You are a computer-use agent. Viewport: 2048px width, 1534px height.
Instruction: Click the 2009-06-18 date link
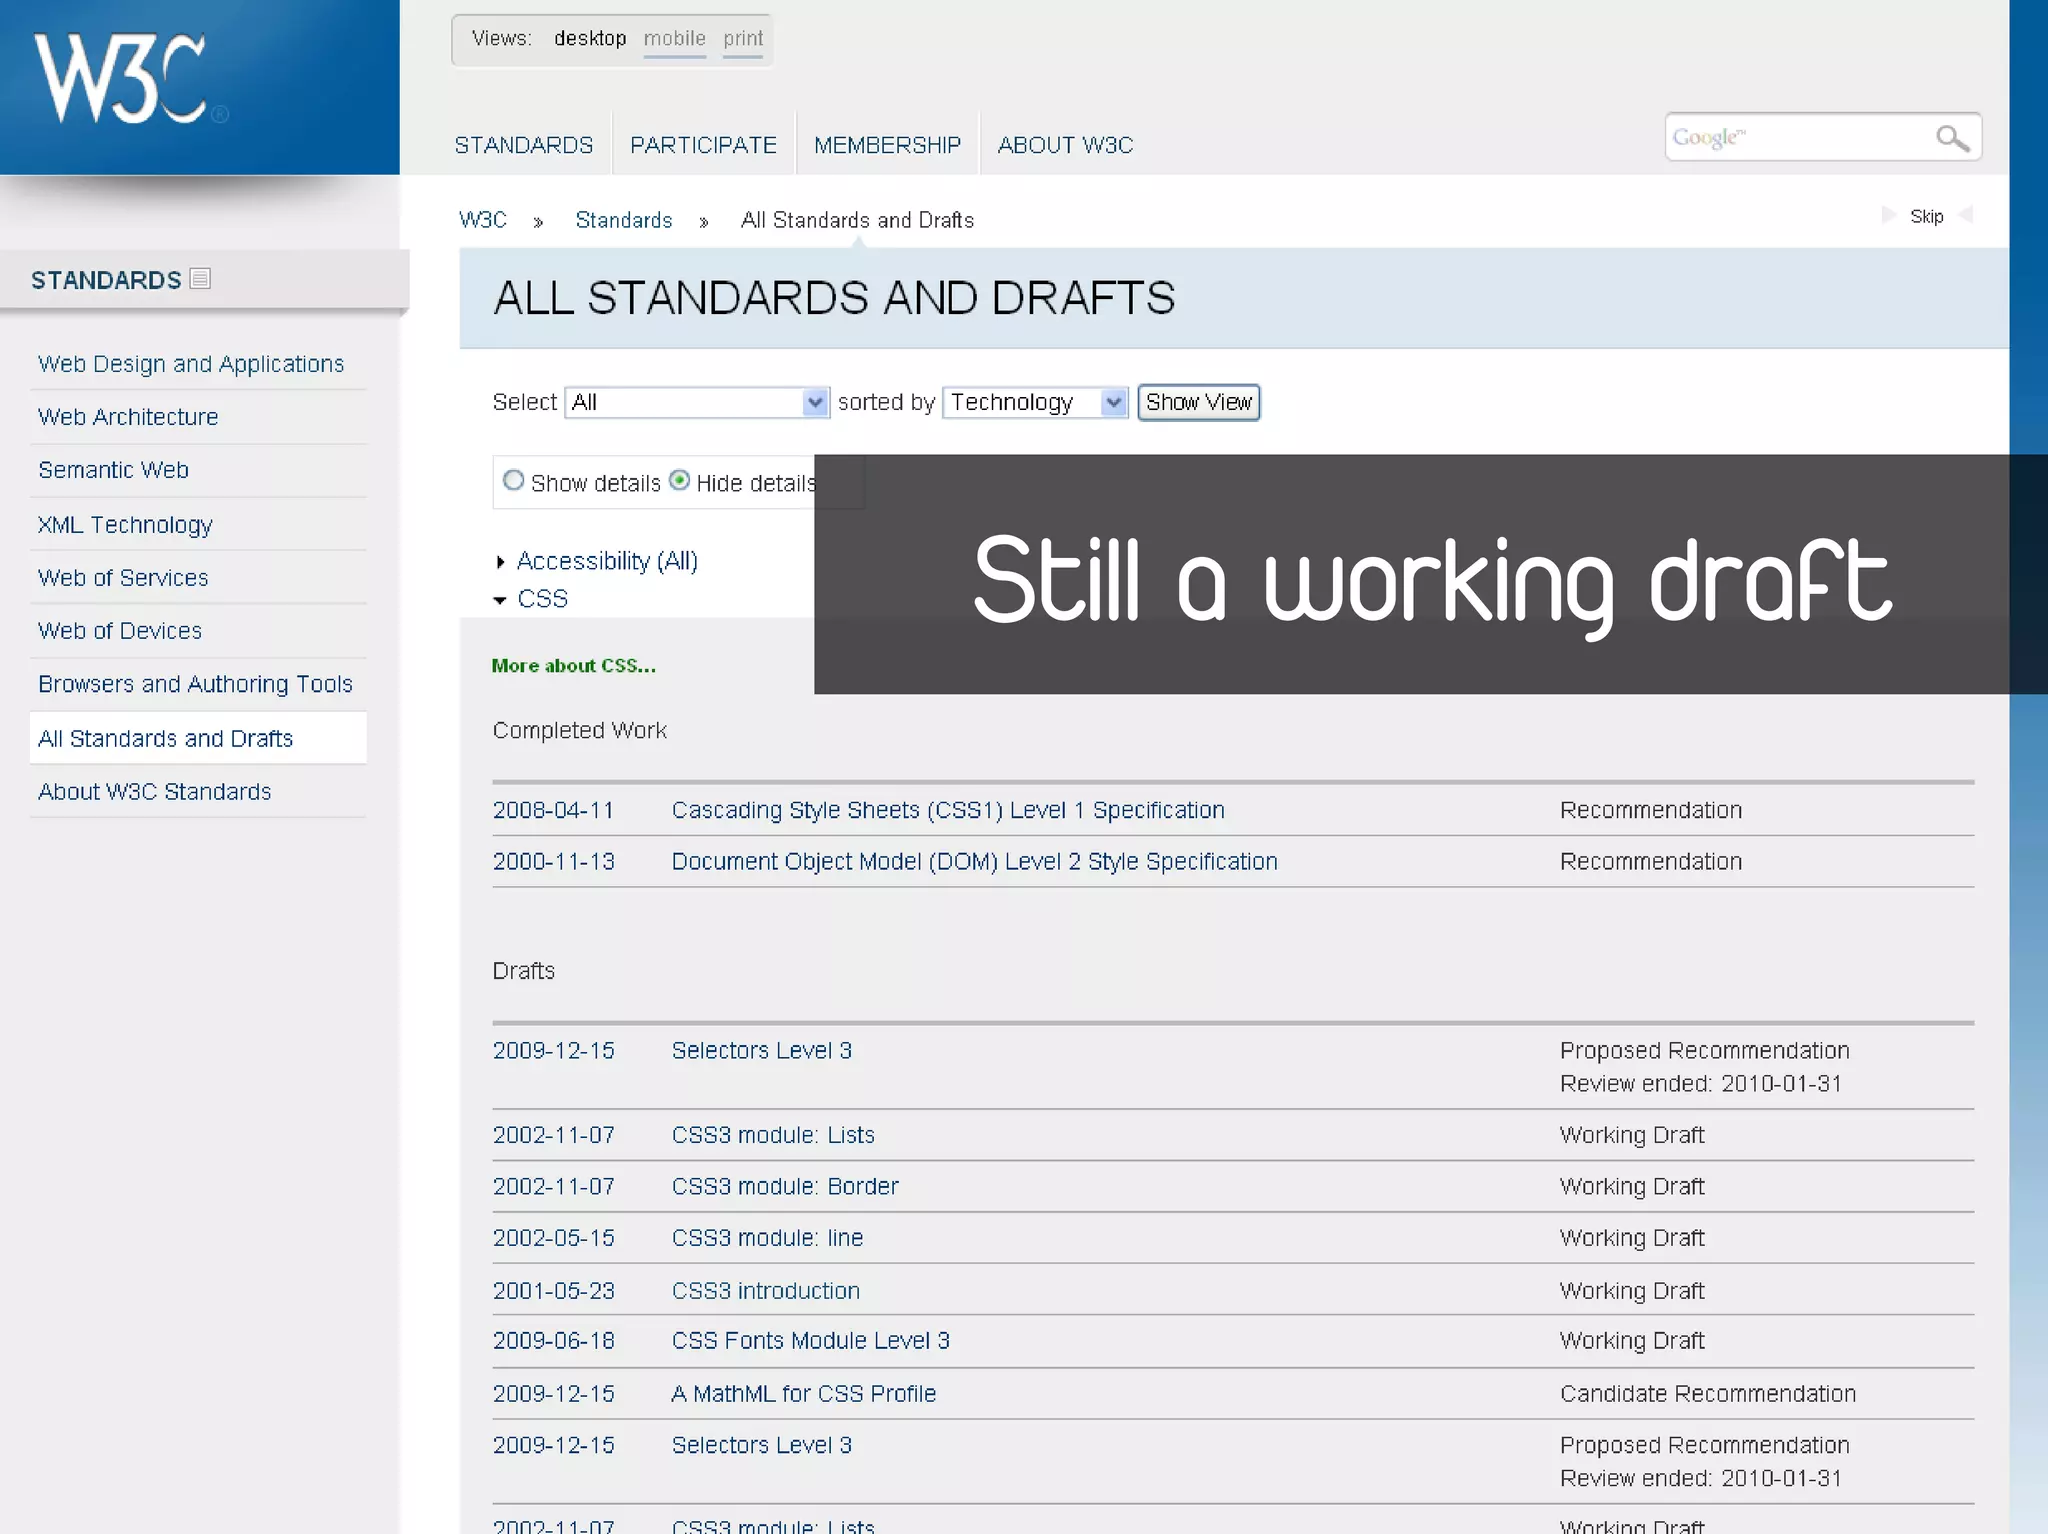point(553,1341)
